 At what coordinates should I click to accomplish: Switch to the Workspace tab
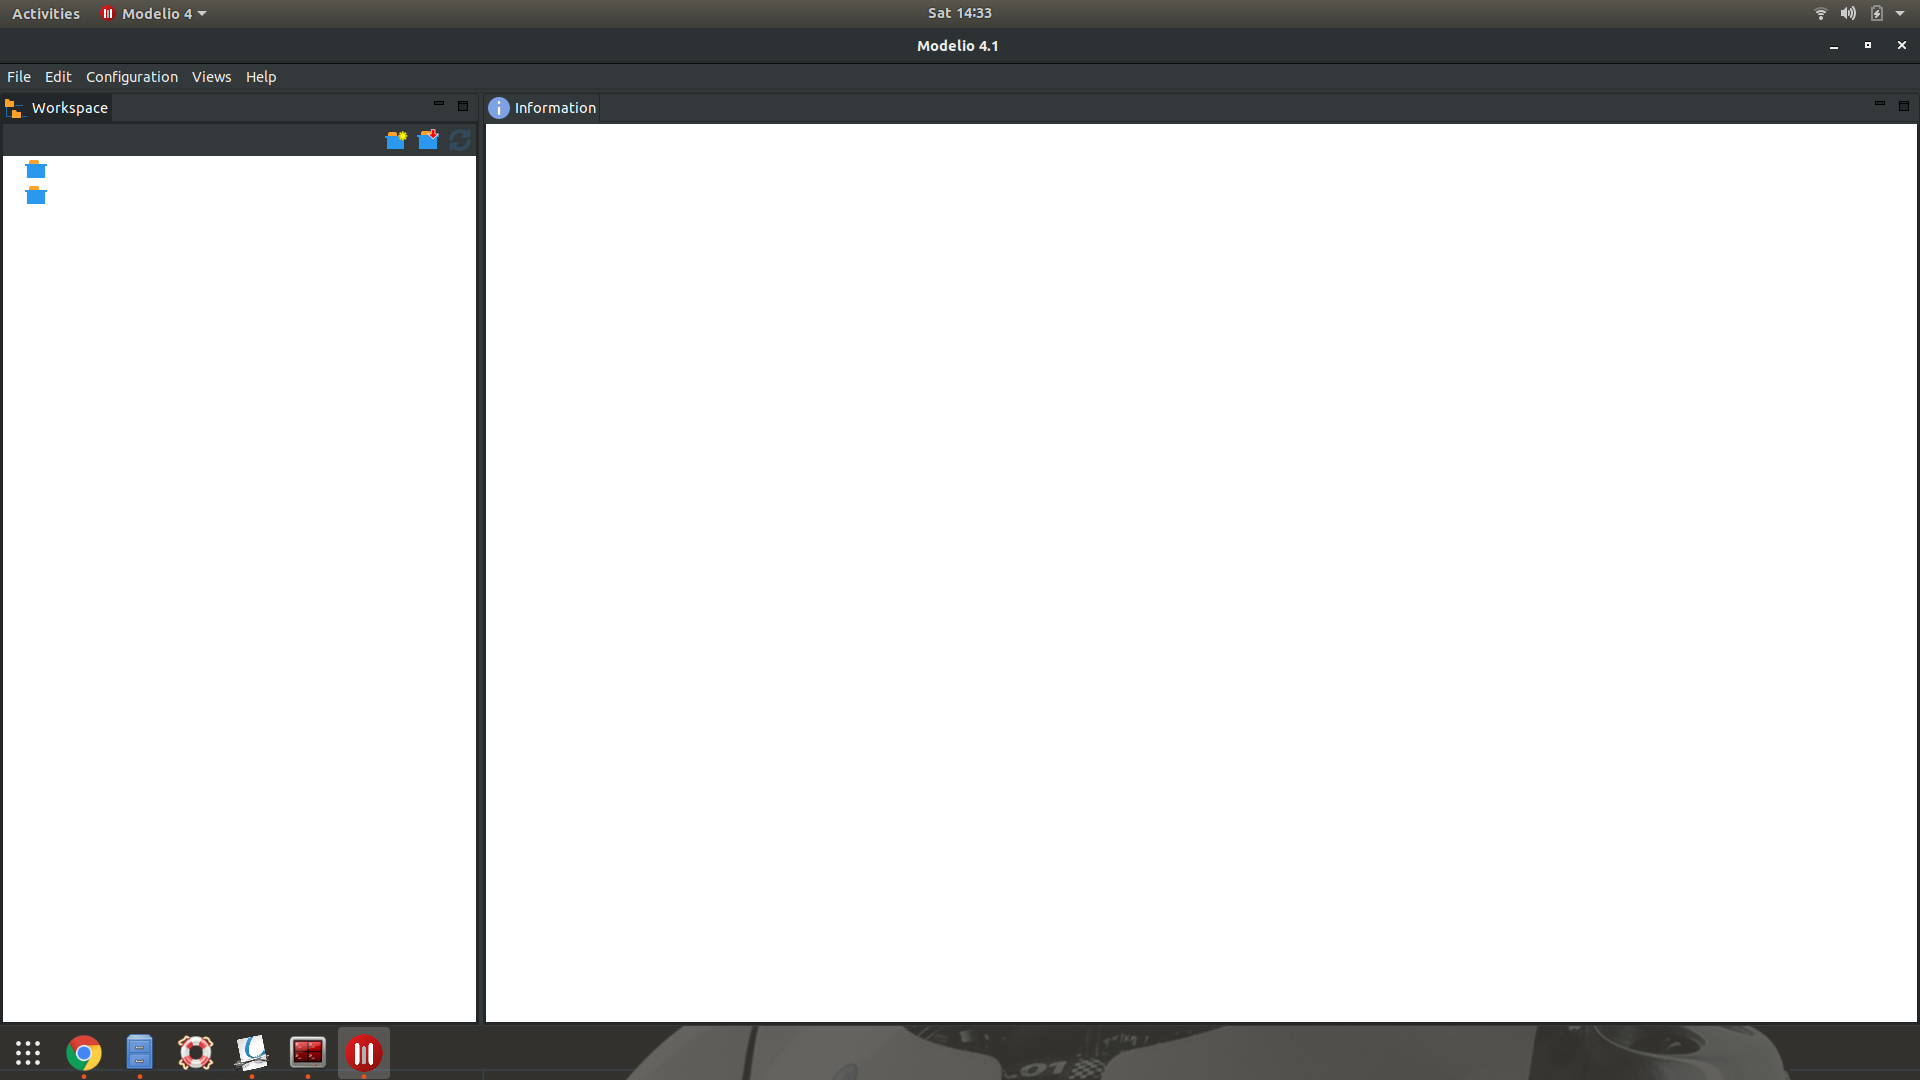pos(69,108)
